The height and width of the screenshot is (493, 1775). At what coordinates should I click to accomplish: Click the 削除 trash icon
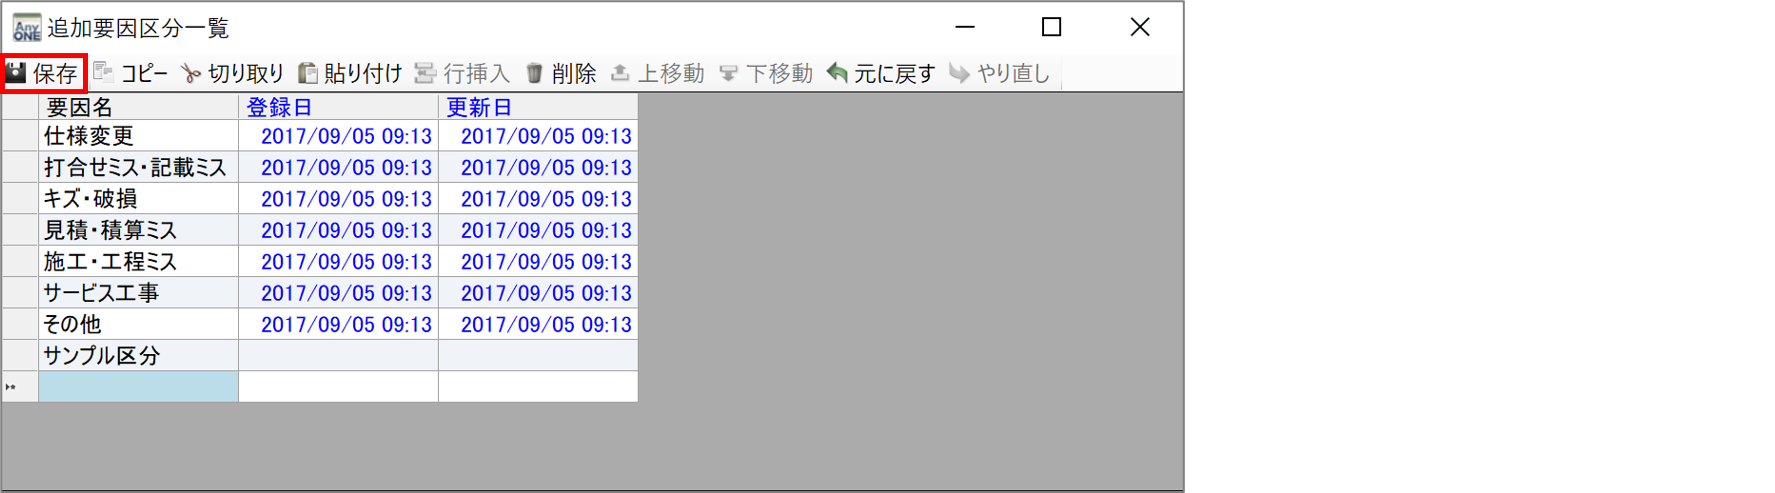[534, 73]
